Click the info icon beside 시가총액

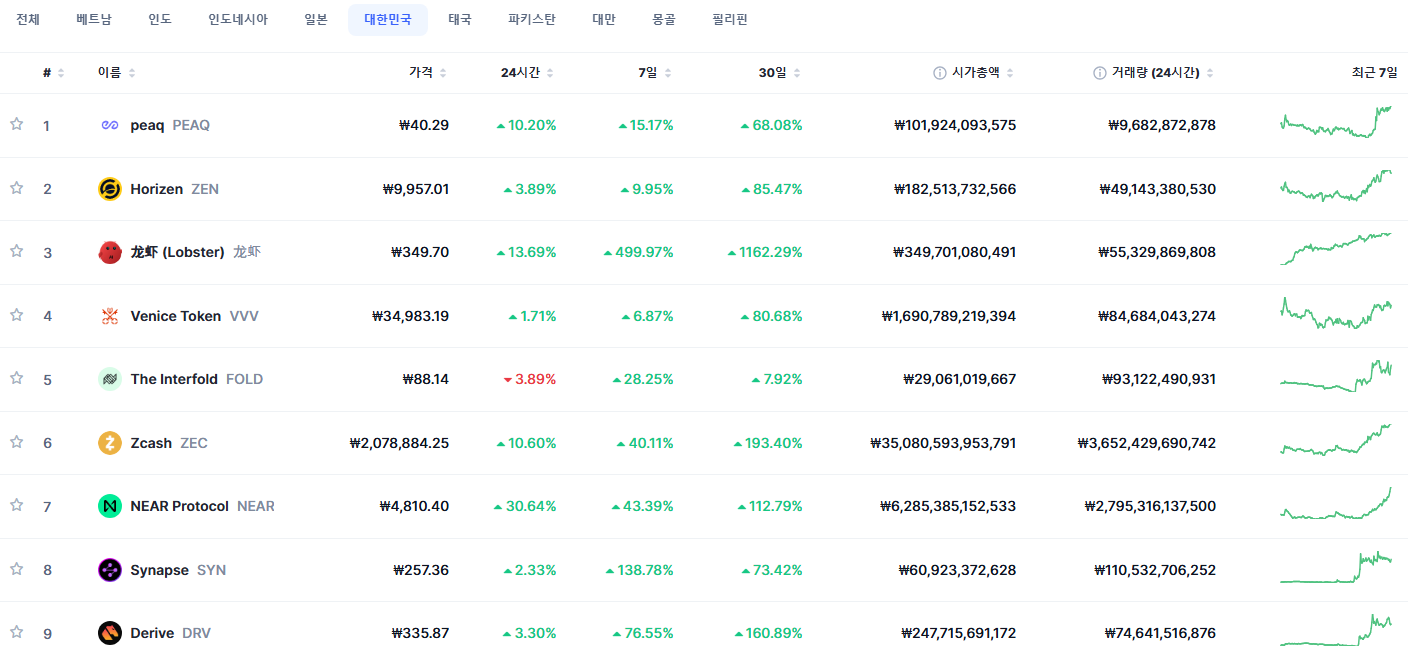point(939,73)
